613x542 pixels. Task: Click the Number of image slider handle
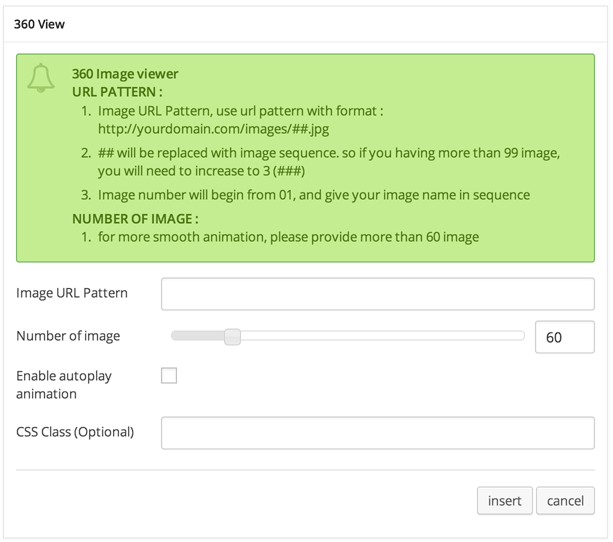pos(232,337)
